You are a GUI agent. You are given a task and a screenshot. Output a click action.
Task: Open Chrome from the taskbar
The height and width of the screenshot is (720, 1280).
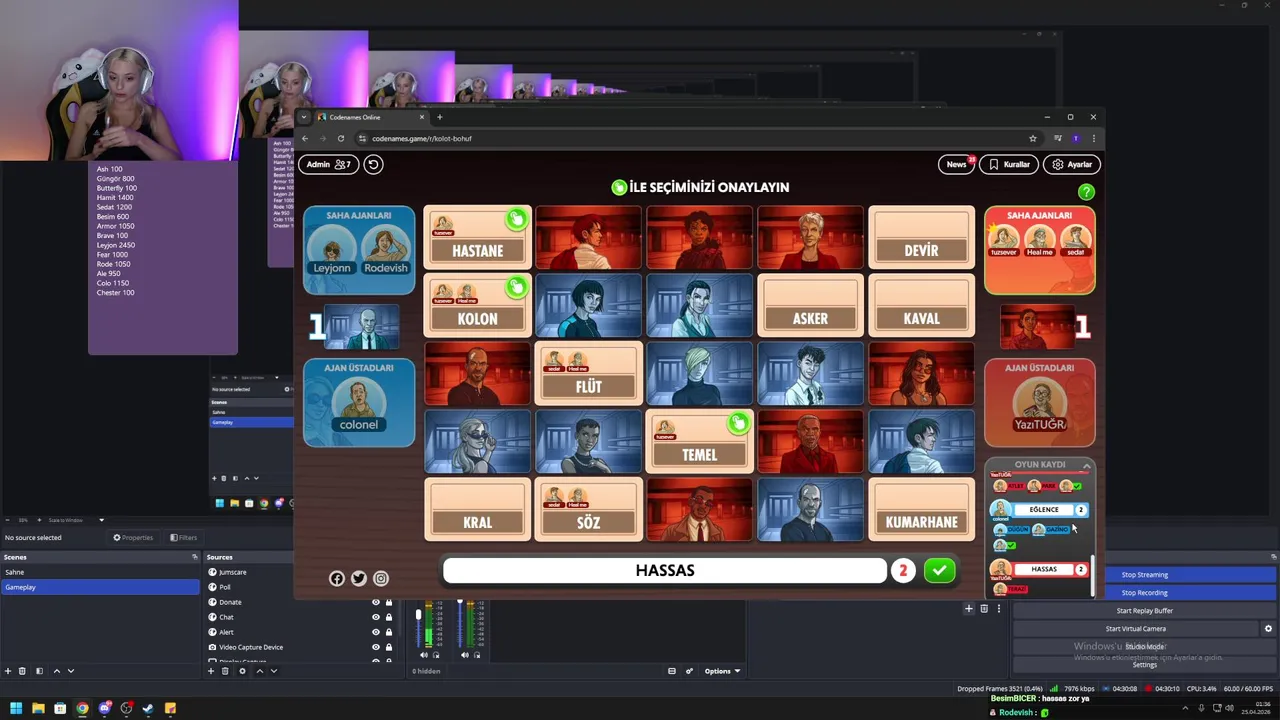coord(82,708)
